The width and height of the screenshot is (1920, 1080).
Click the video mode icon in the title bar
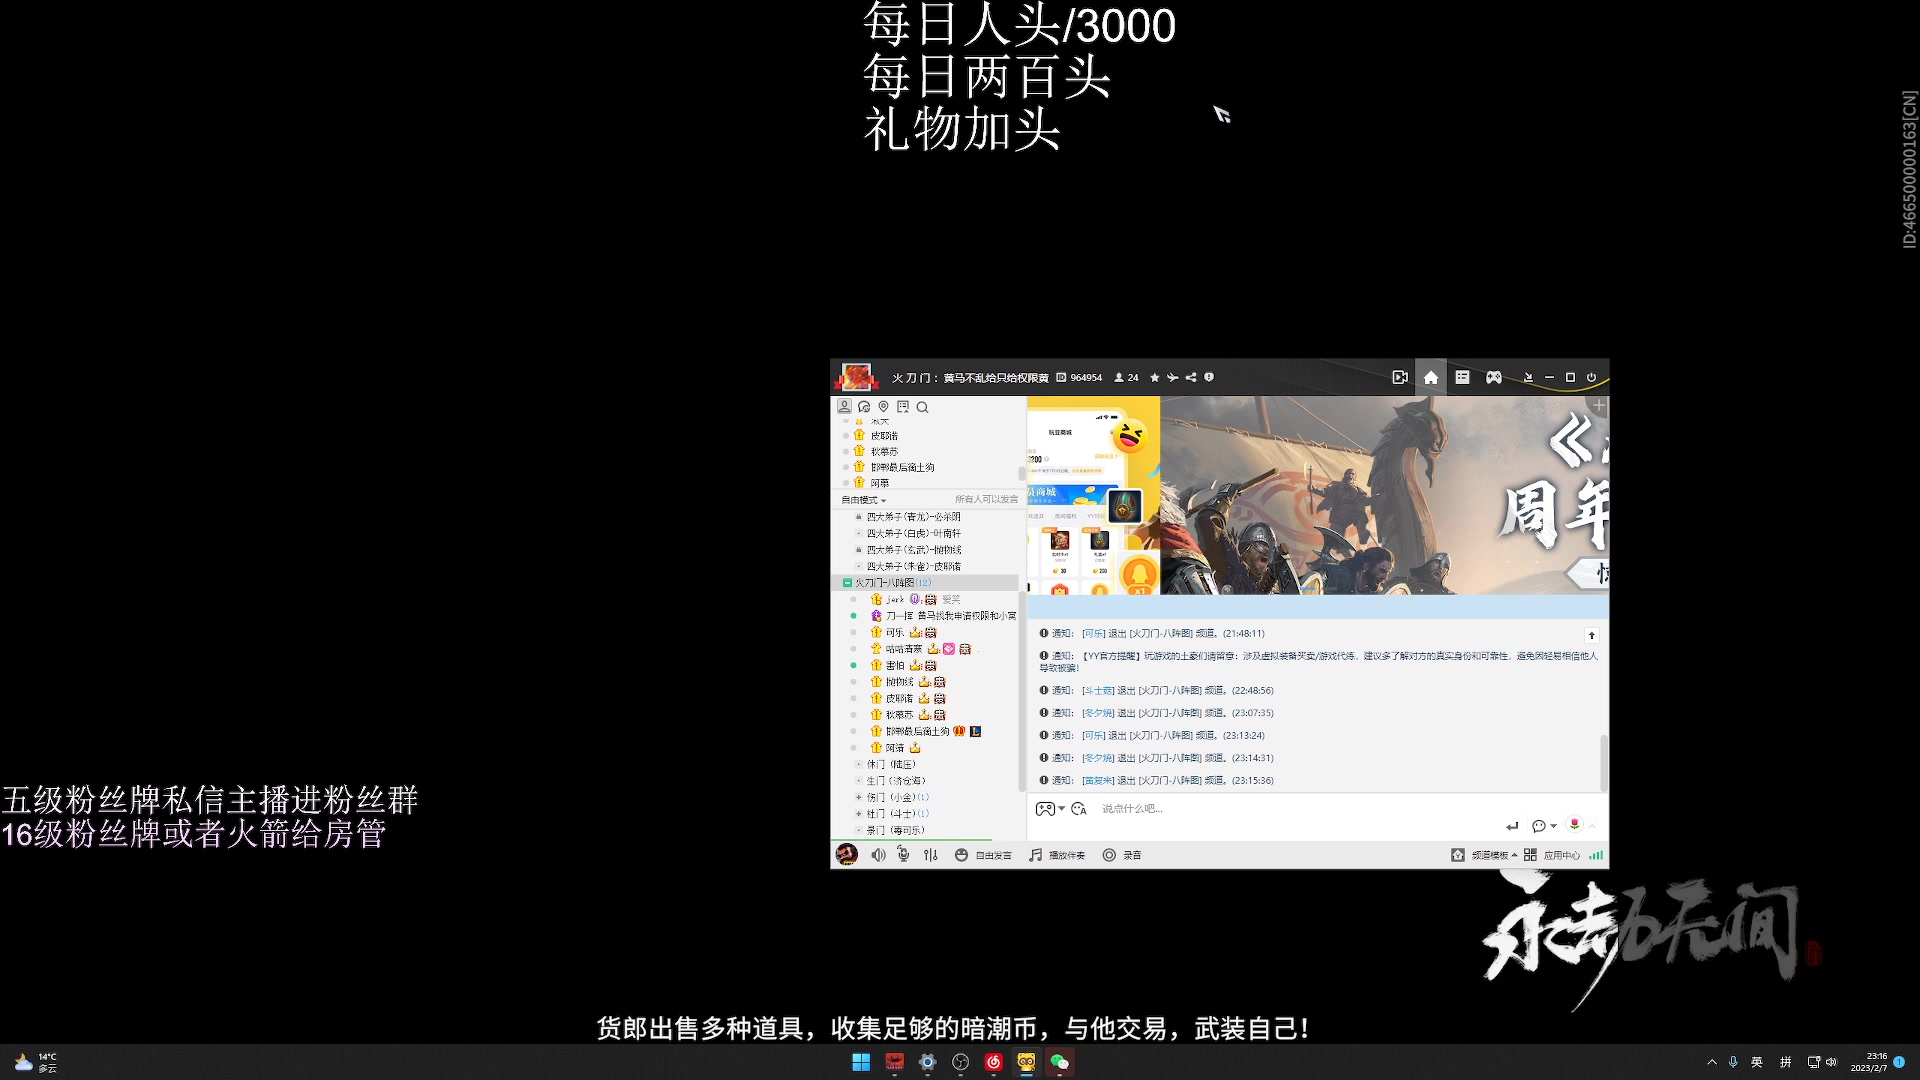tap(1401, 377)
